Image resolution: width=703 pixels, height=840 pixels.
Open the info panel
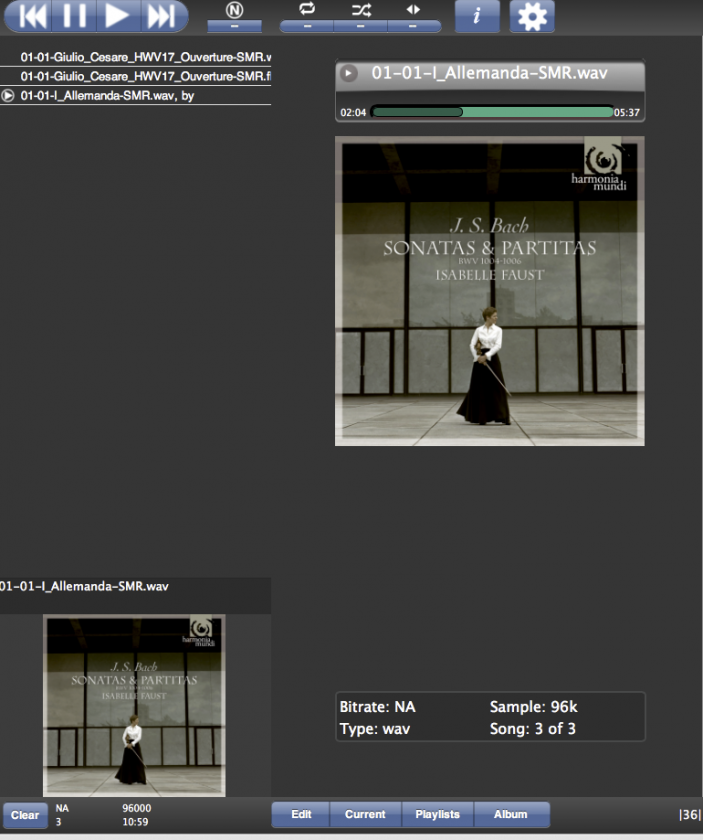(x=477, y=16)
